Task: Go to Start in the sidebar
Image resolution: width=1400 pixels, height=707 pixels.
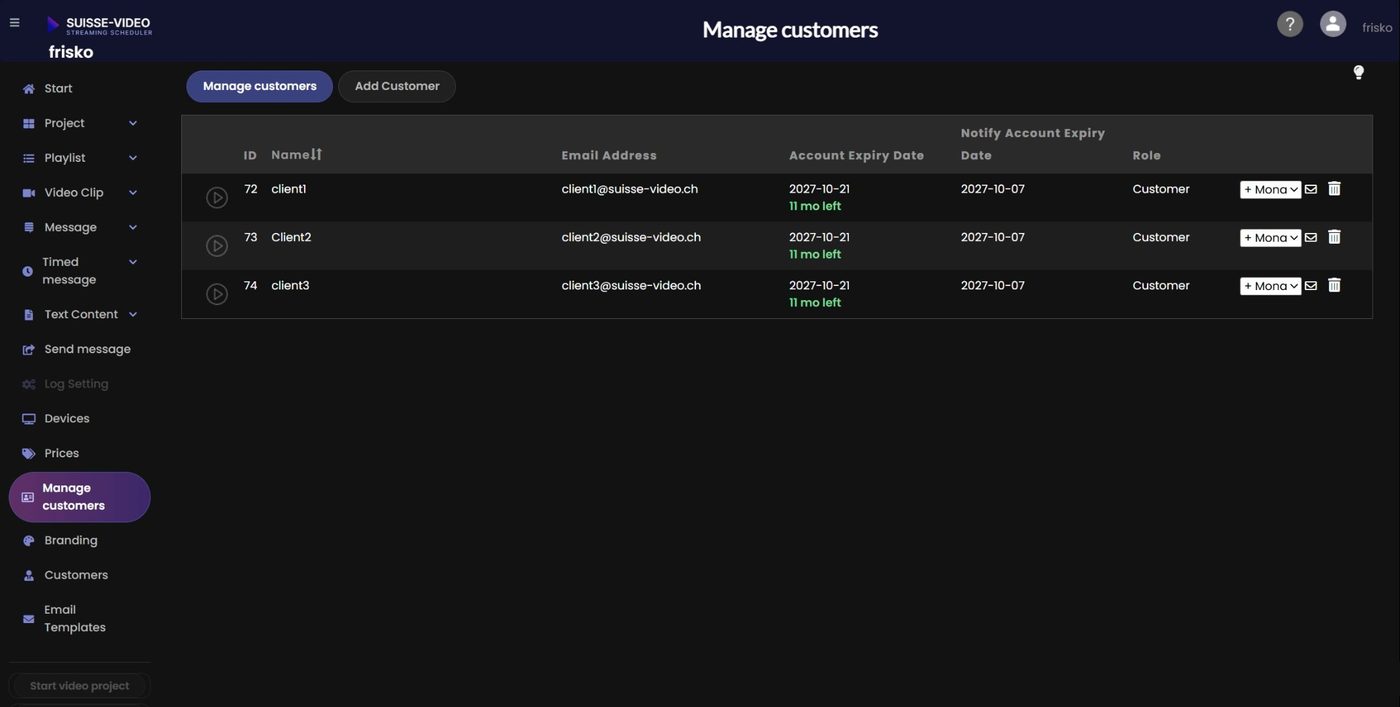Action: click(x=58, y=89)
